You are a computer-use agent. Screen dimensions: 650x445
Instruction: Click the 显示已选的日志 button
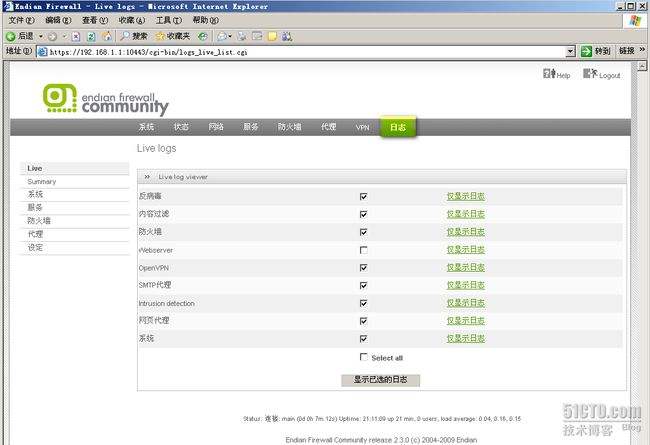tap(380, 380)
